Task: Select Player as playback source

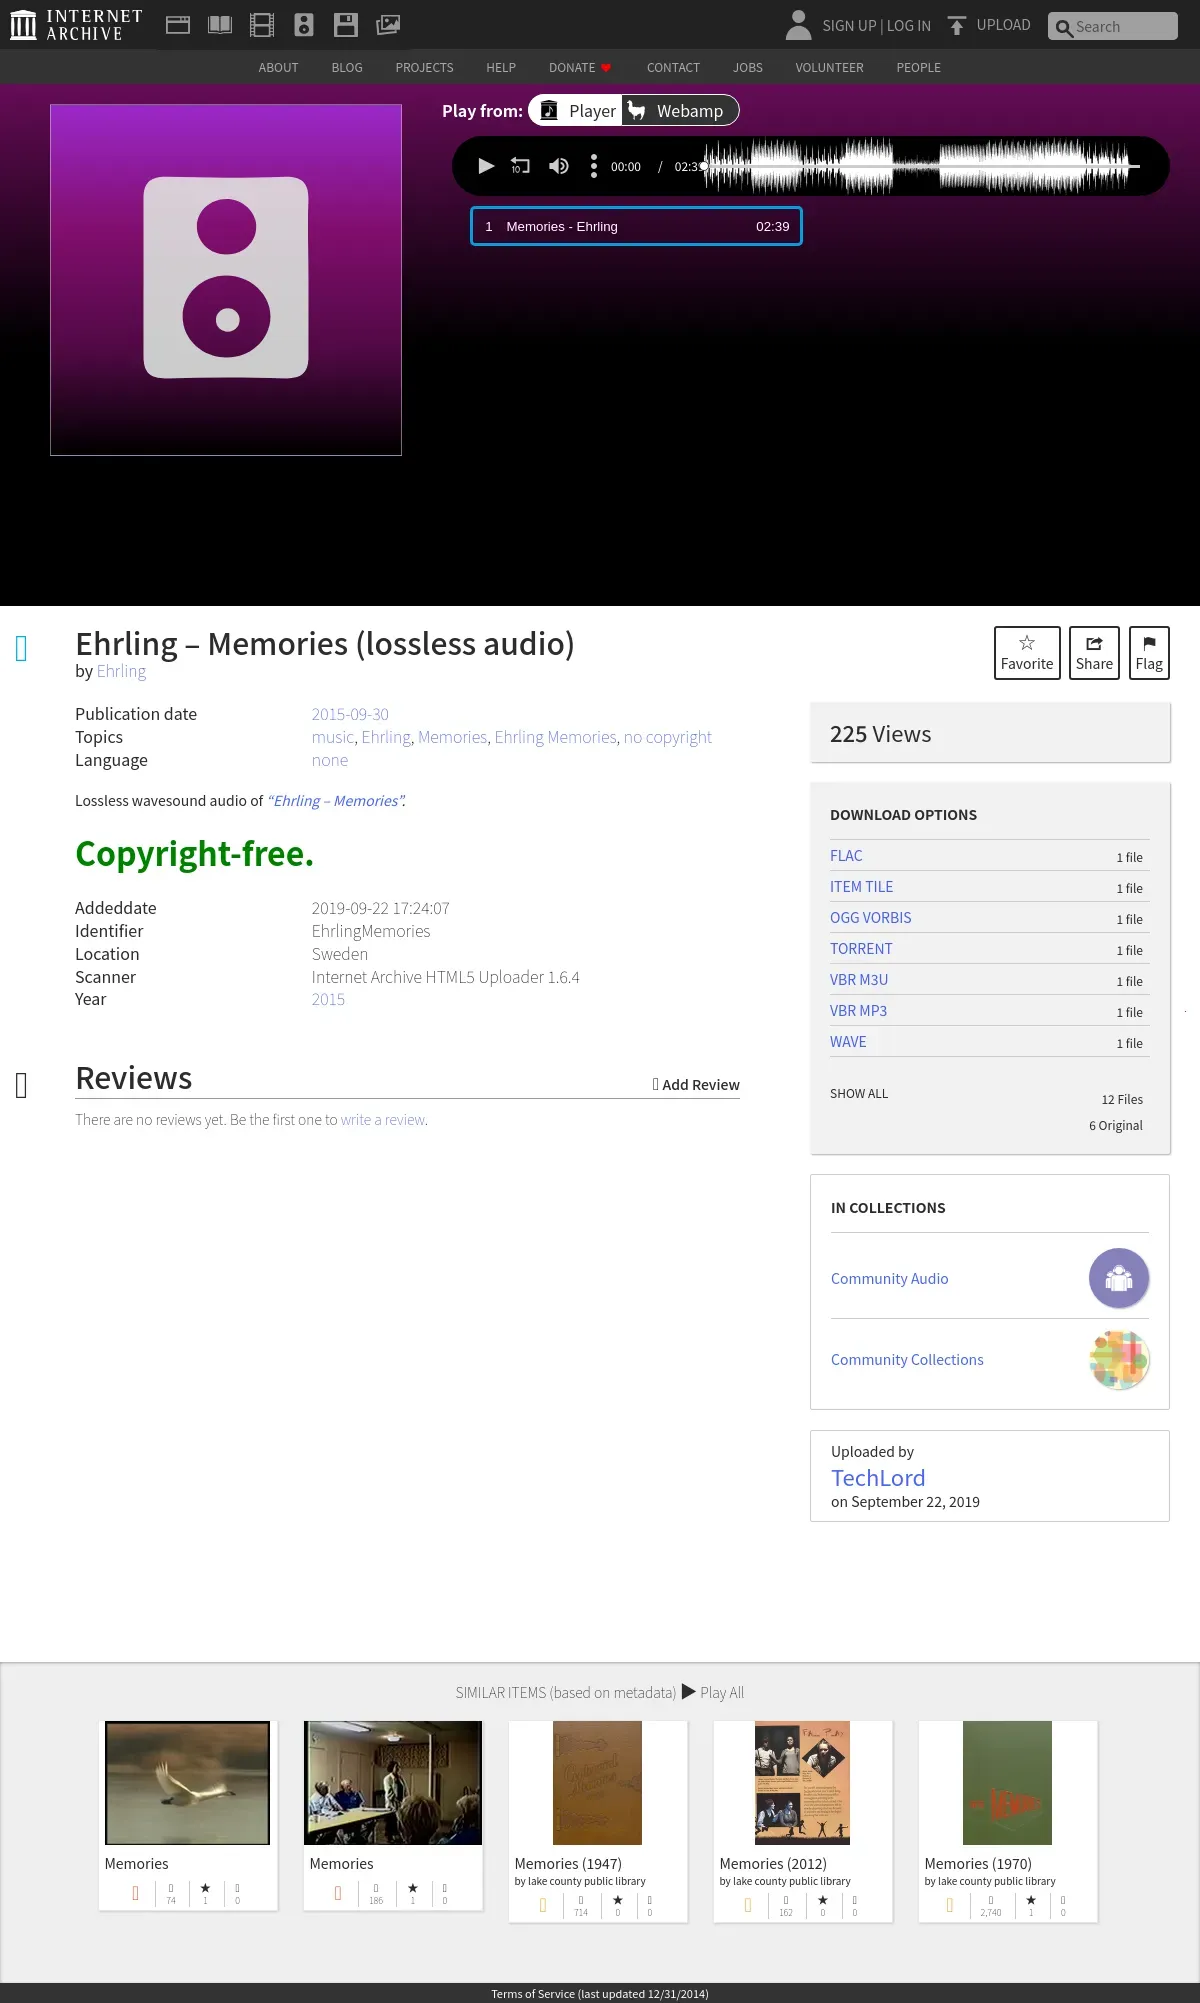Action: tap(576, 110)
